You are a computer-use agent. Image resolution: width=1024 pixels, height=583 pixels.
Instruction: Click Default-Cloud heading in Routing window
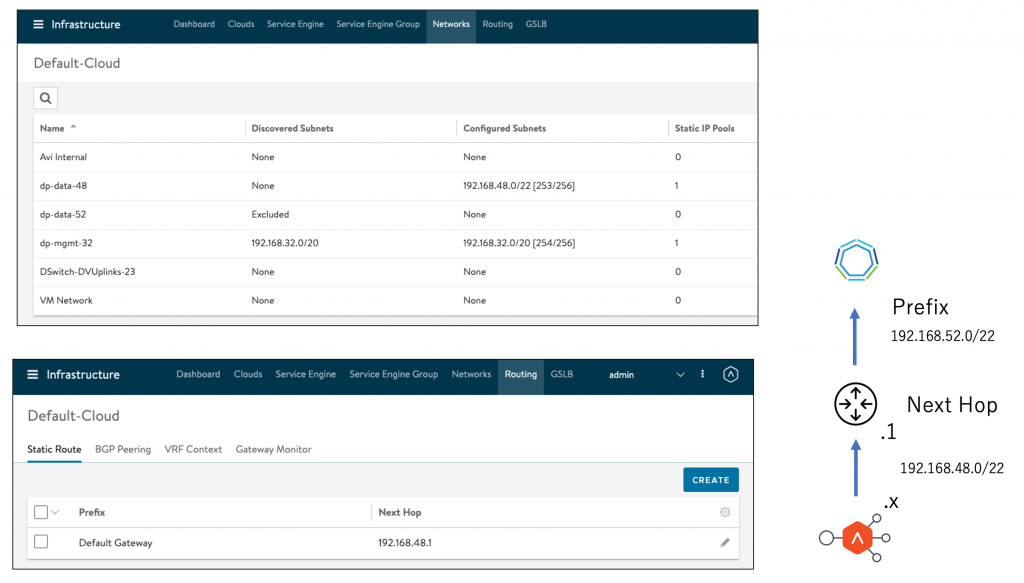click(x=73, y=416)
